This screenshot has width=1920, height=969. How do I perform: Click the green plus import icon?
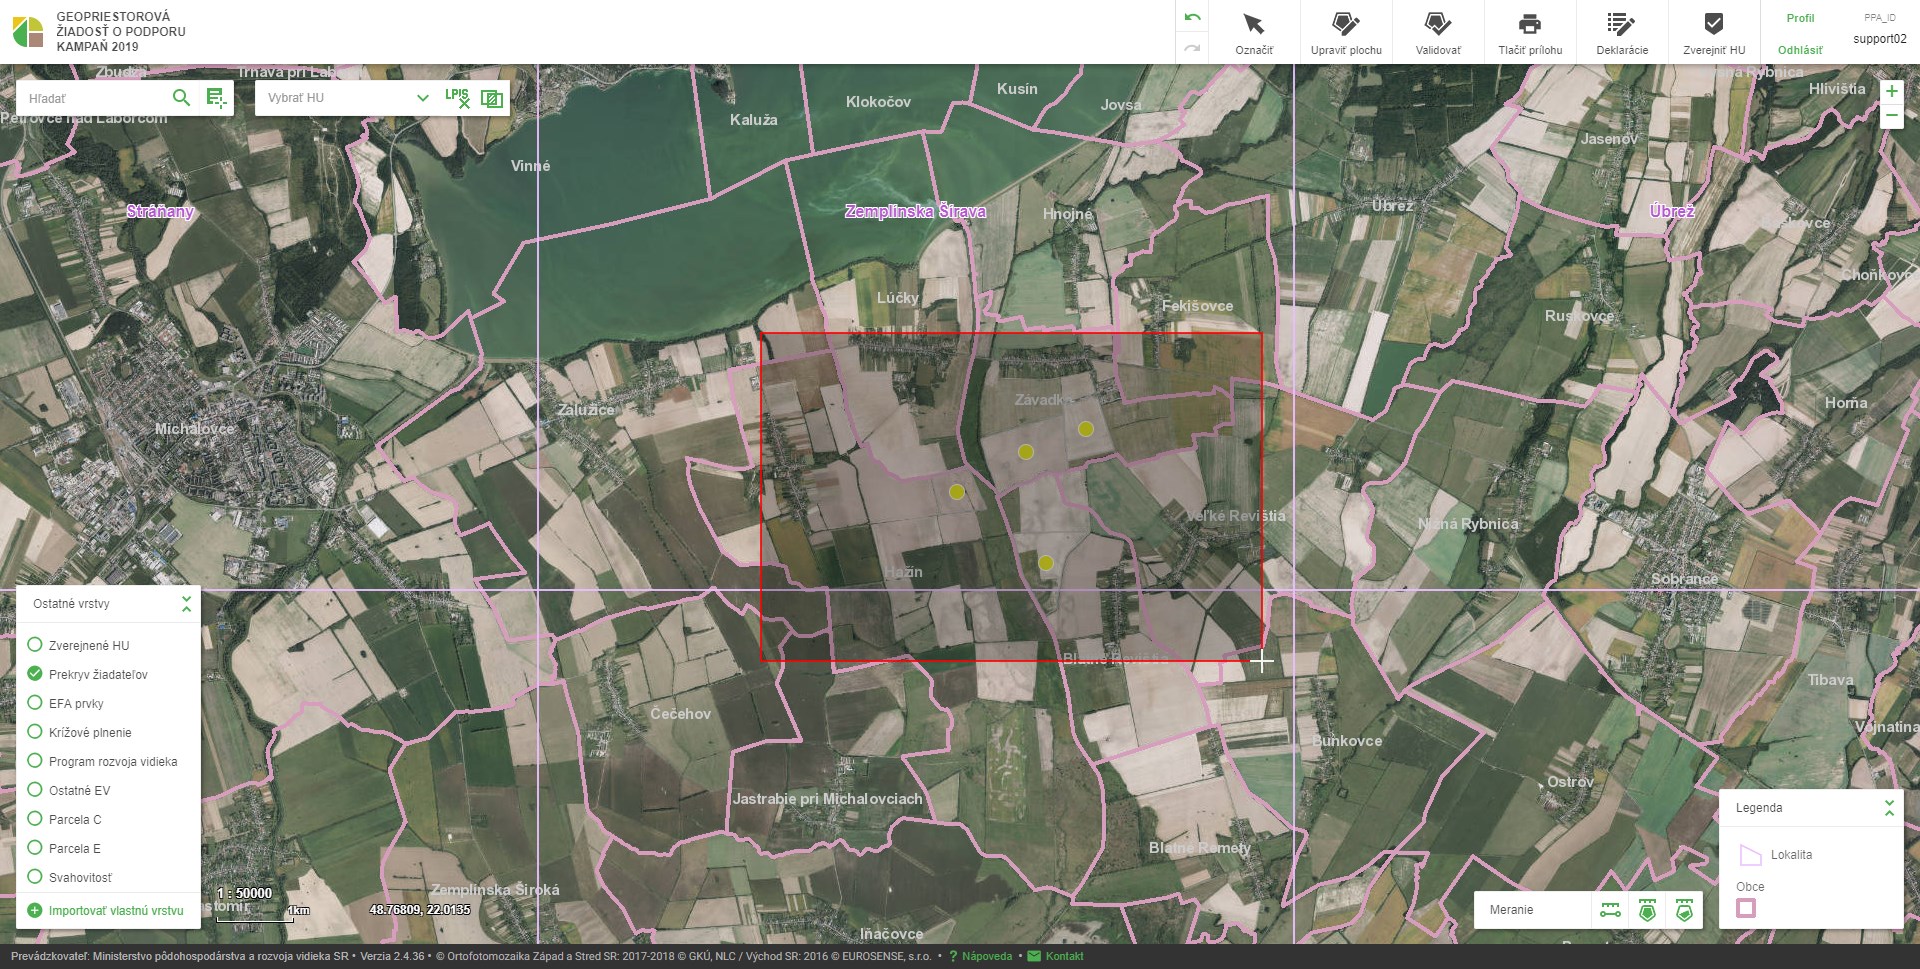coord(35,911)
